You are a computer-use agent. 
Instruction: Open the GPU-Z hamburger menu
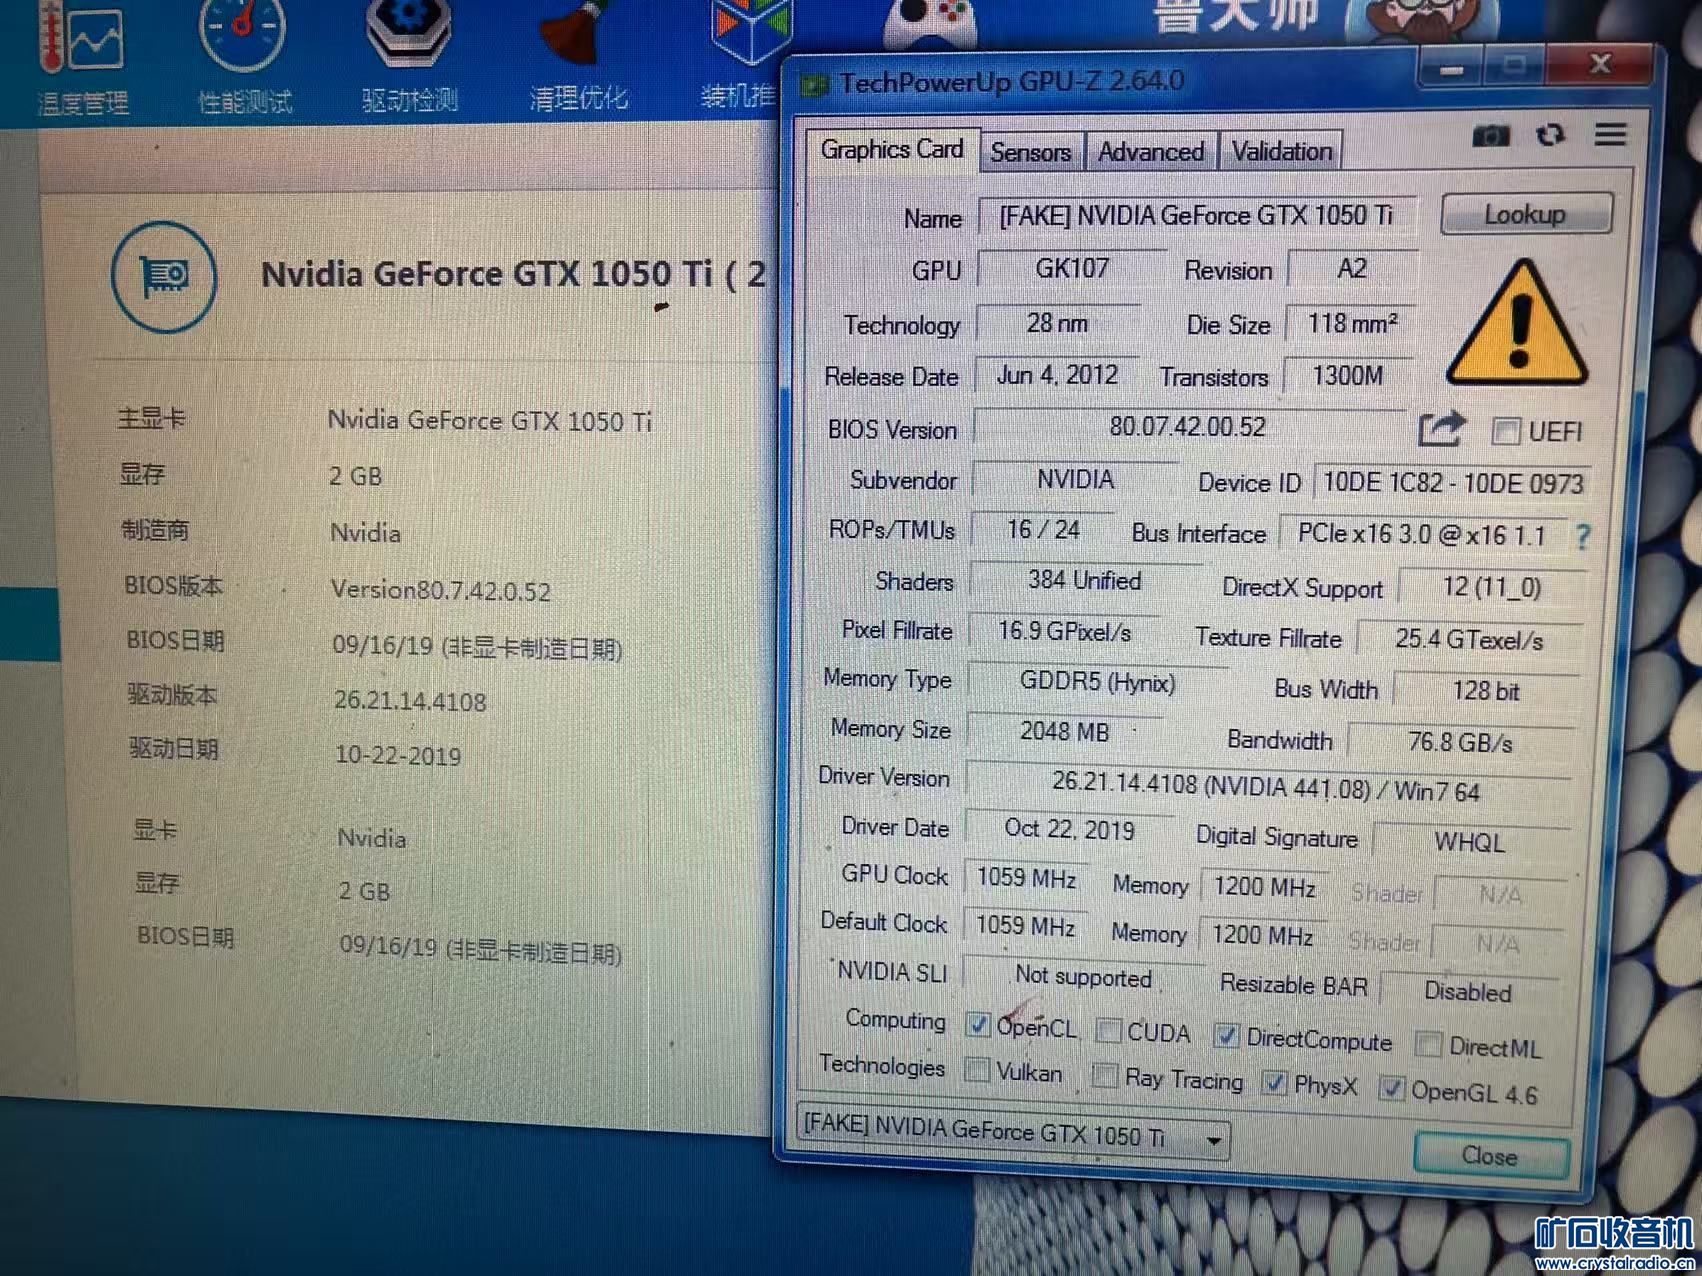tap(1610, 134)
